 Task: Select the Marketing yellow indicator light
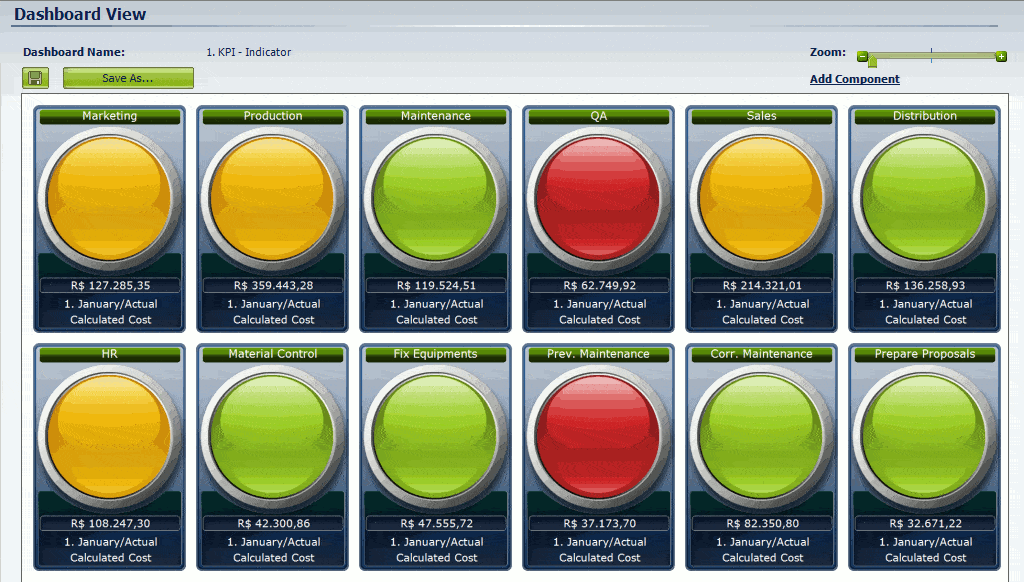point(110,199)
